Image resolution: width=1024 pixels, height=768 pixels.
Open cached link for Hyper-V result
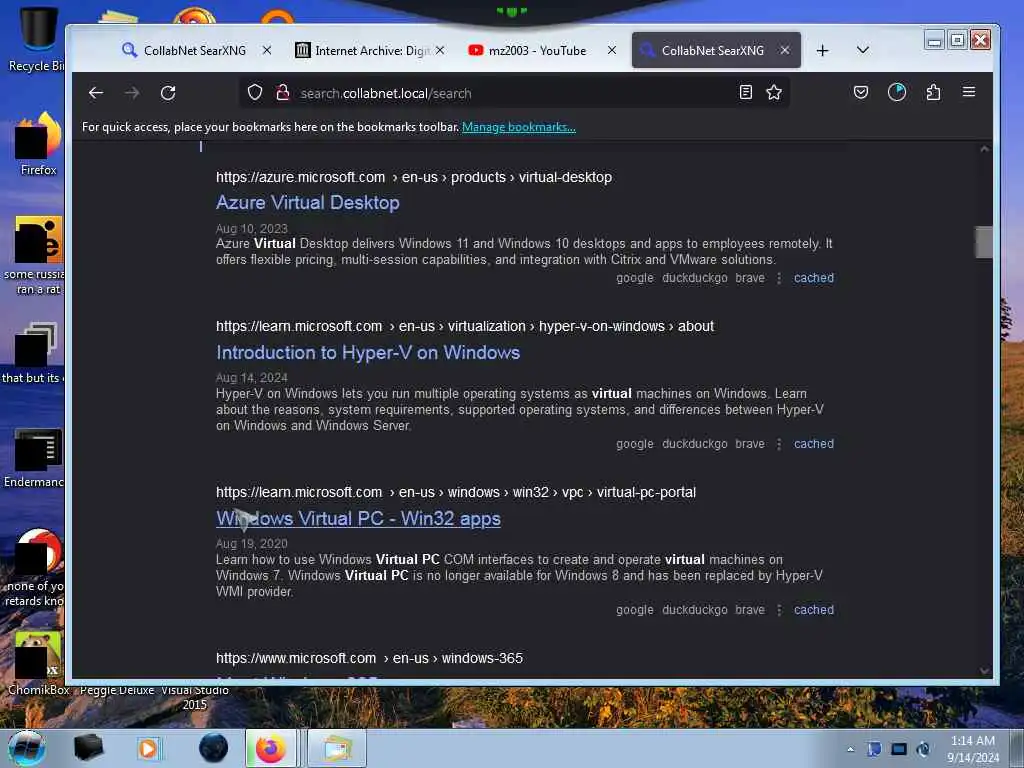click(x=813, y=443)
